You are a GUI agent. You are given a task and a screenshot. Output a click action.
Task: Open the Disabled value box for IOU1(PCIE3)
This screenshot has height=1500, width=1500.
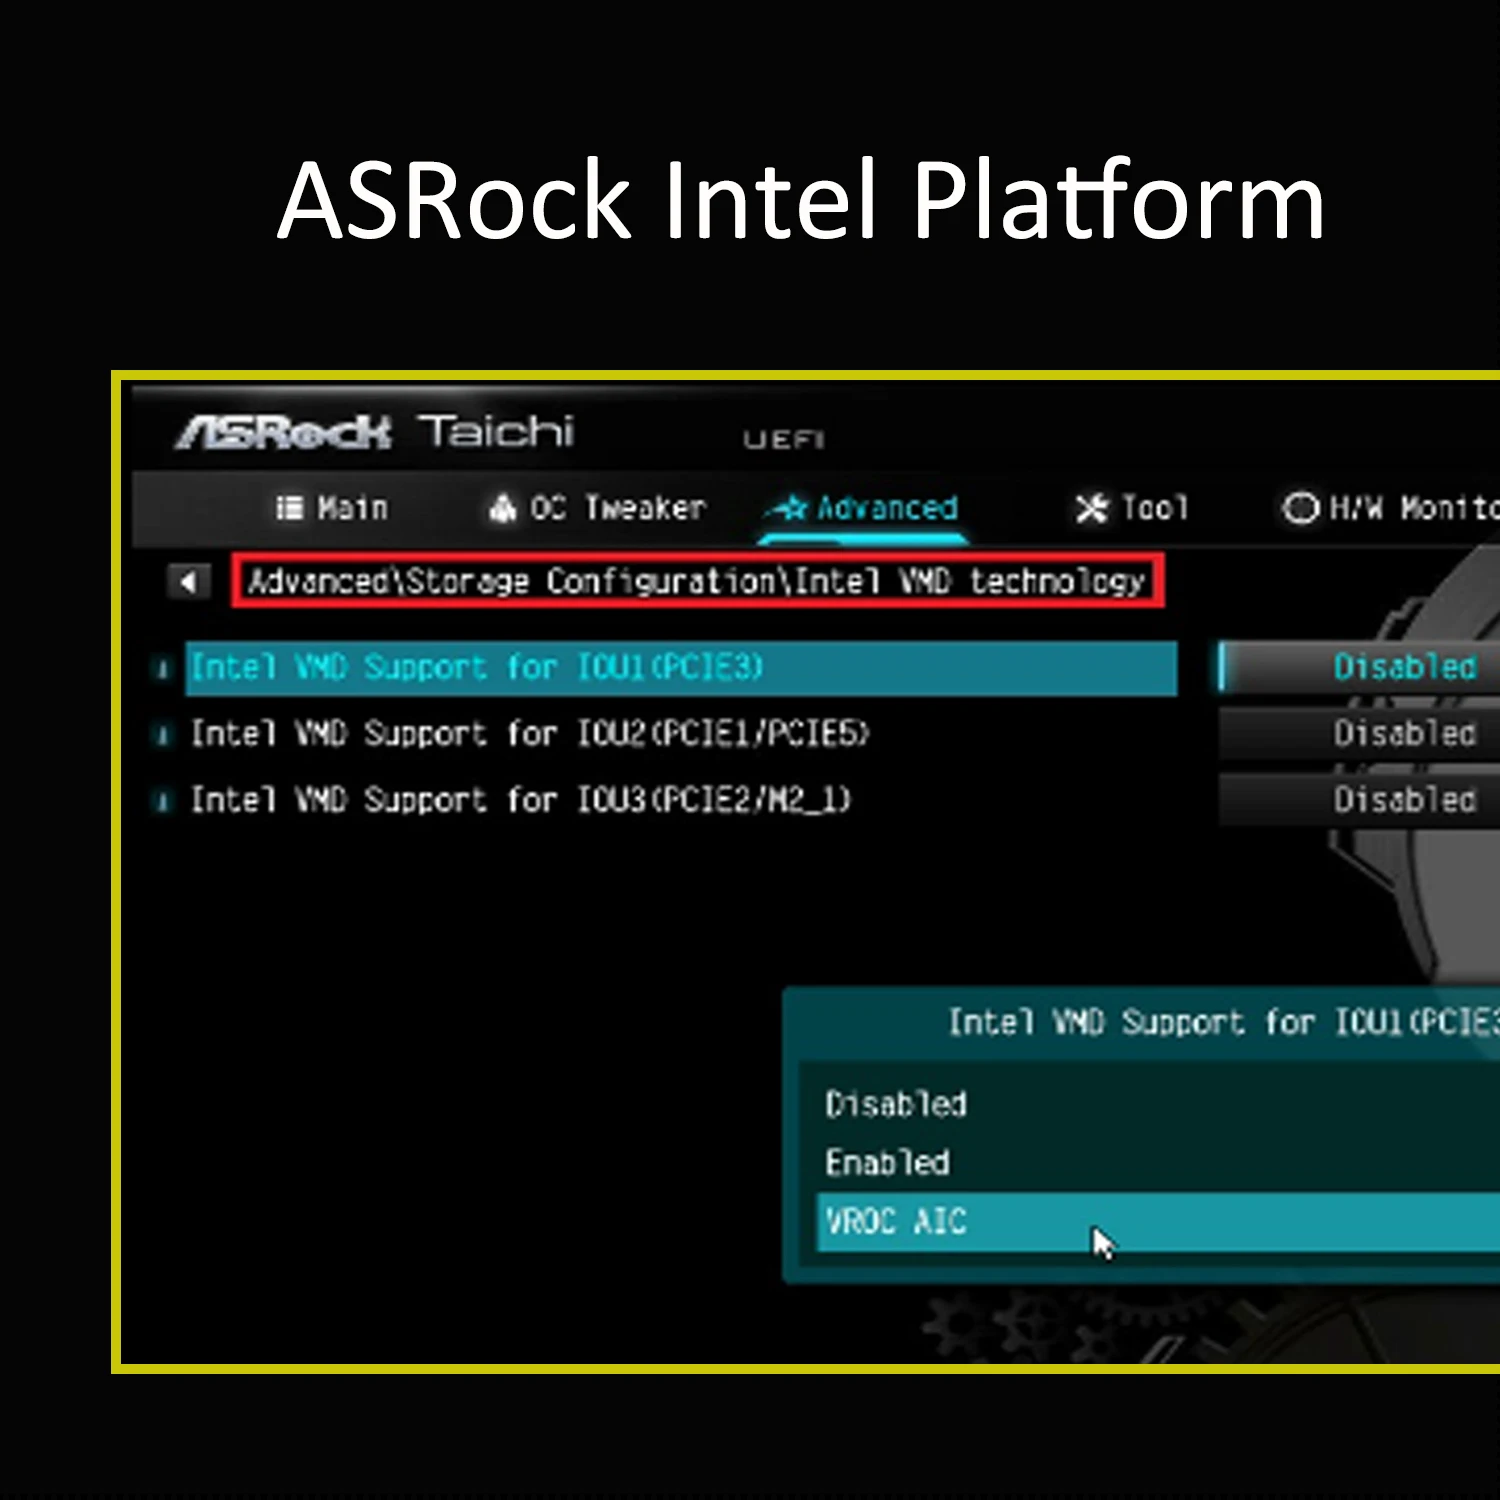1359,667
